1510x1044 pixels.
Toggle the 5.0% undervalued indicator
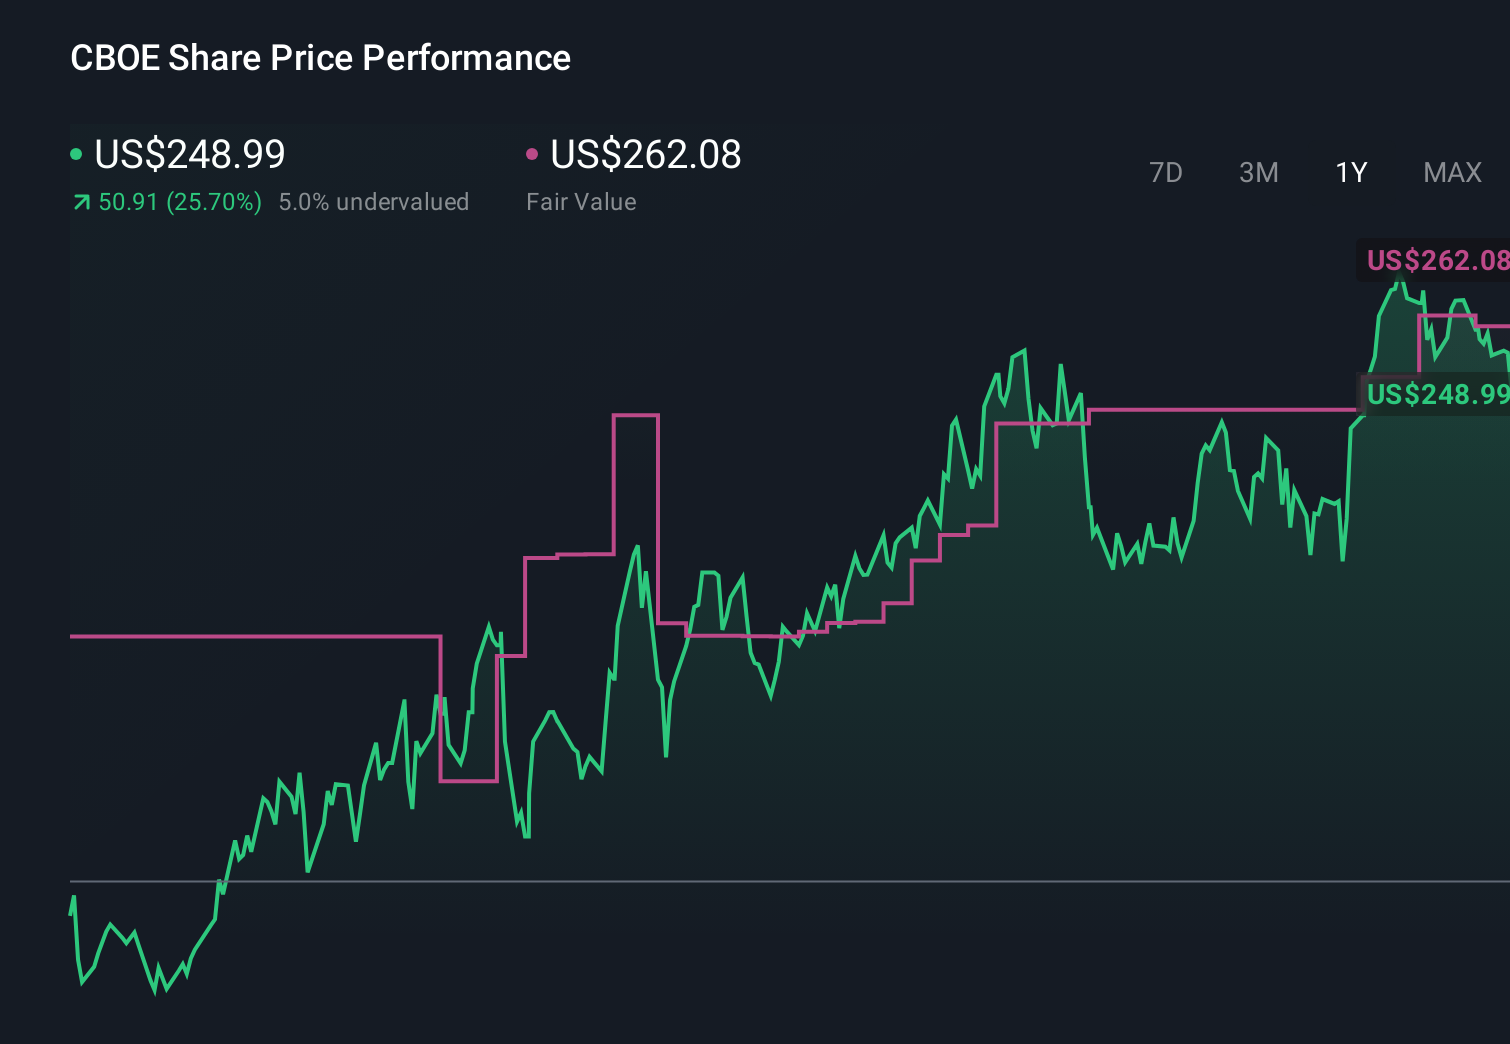375,201
